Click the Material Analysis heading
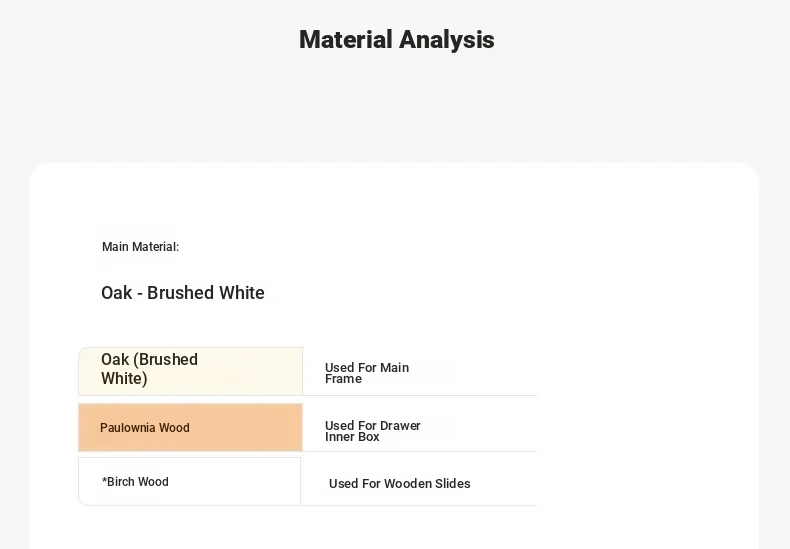 tap(397, 40)
